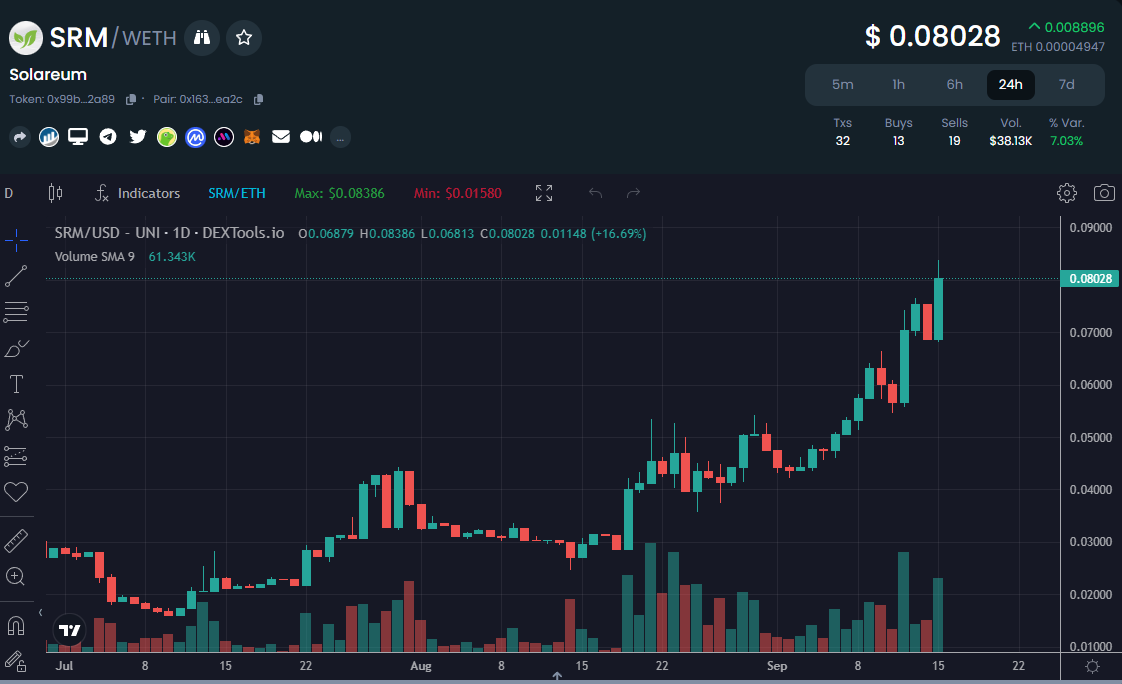Open the D interval selector
This screenshot has width=1122, height=684.
pyautogui.click(x=9, y=192)
